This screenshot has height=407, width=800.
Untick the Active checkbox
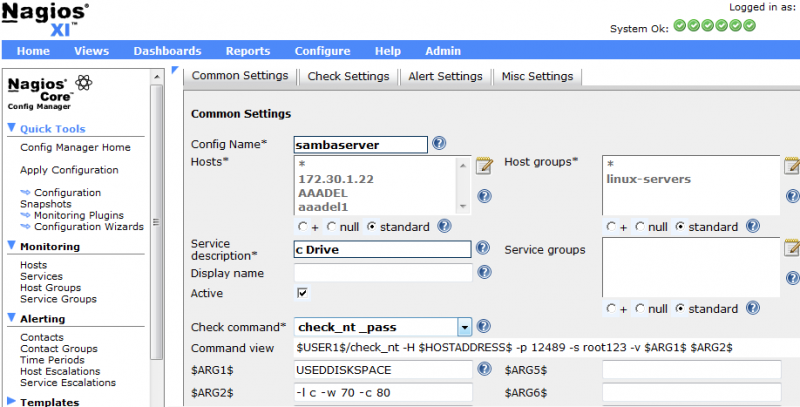(303, 293)
